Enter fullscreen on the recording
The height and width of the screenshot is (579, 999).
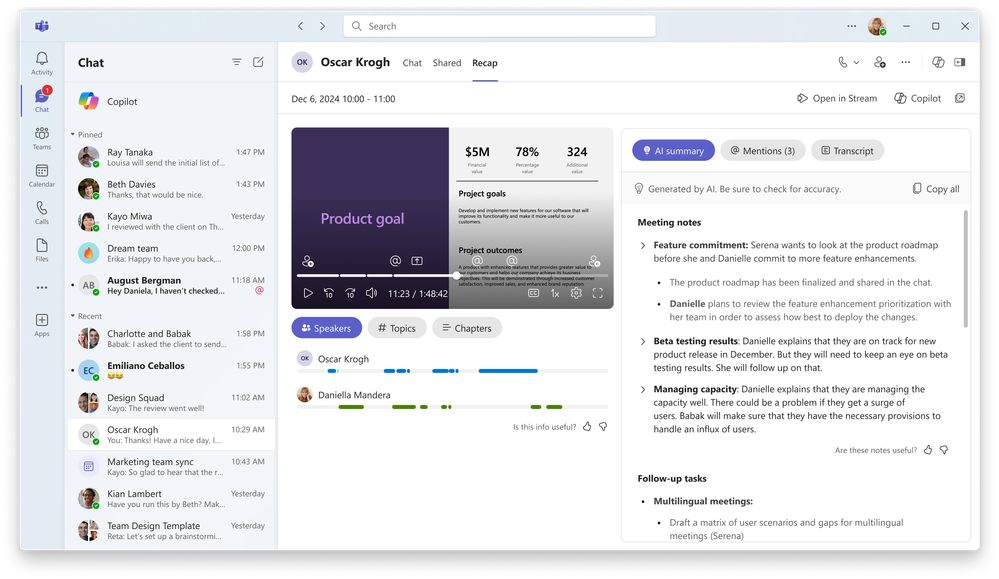(598, 293)
